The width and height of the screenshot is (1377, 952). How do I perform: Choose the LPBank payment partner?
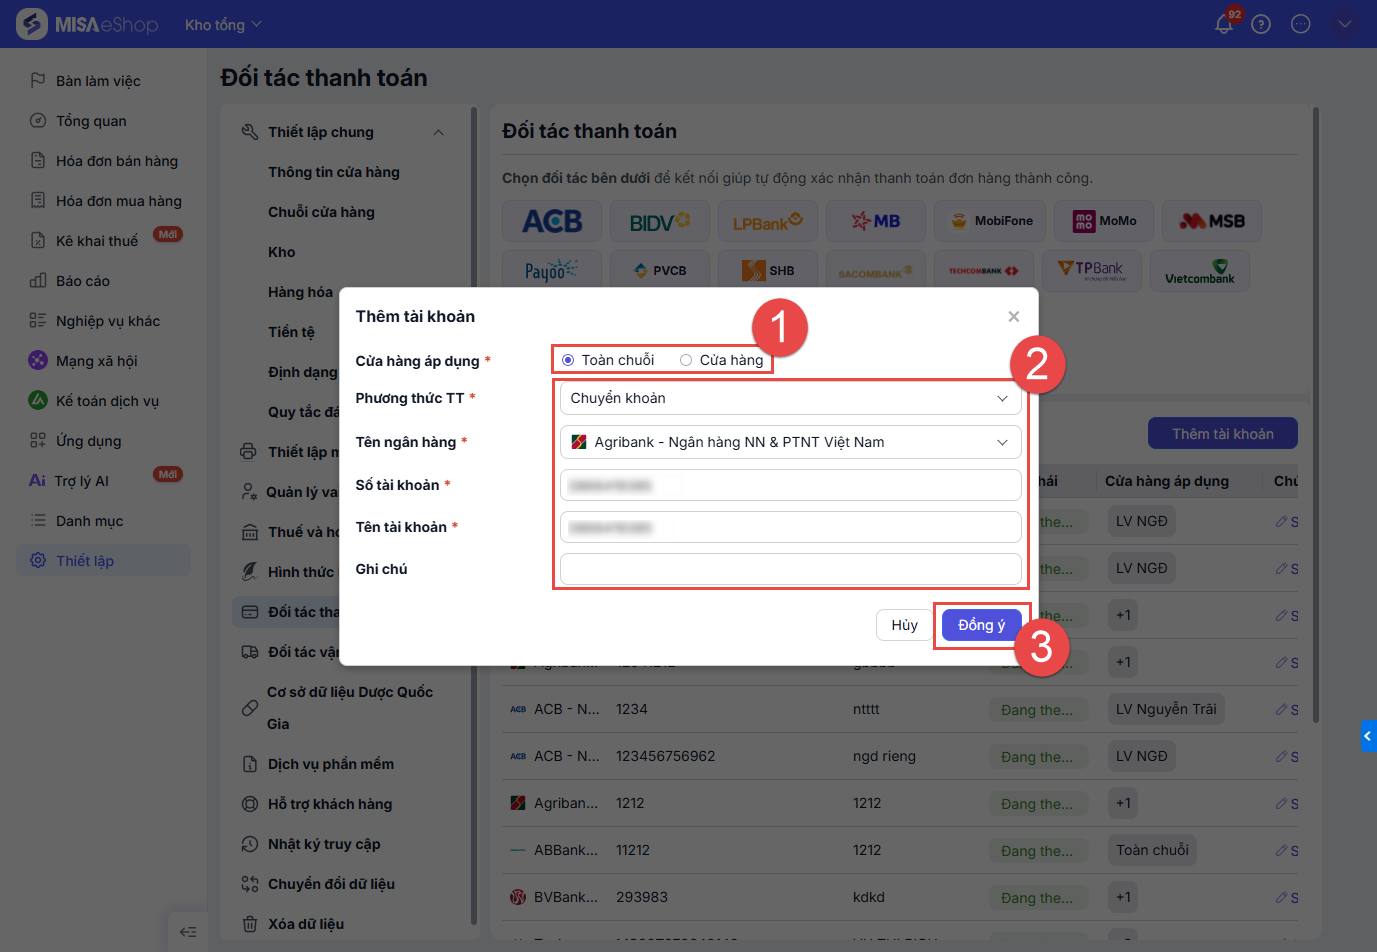point(768,221)
